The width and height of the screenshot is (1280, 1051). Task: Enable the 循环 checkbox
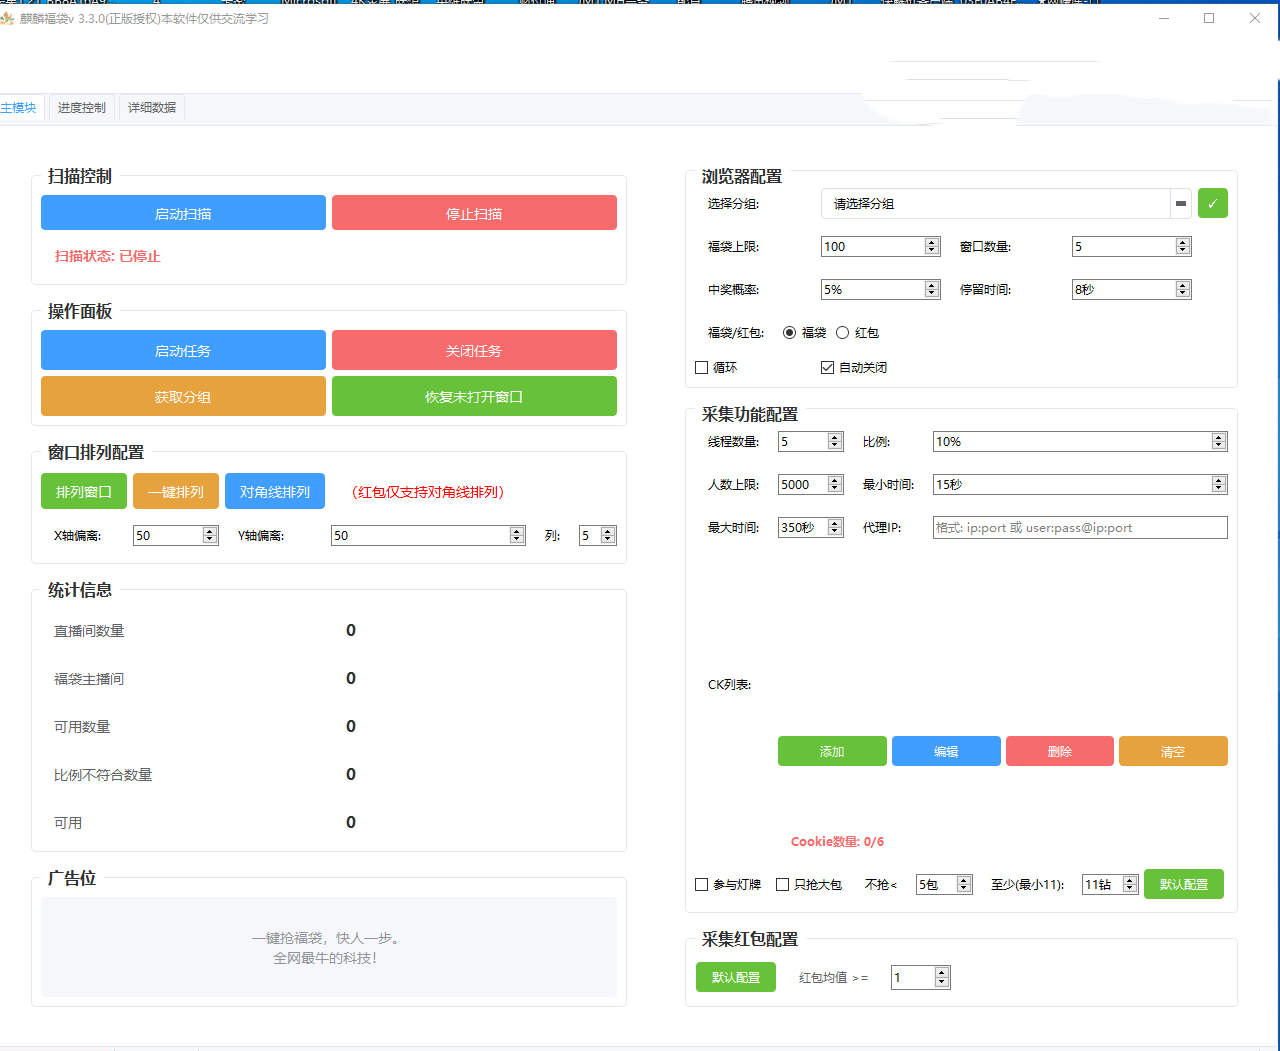click(702, 368)
